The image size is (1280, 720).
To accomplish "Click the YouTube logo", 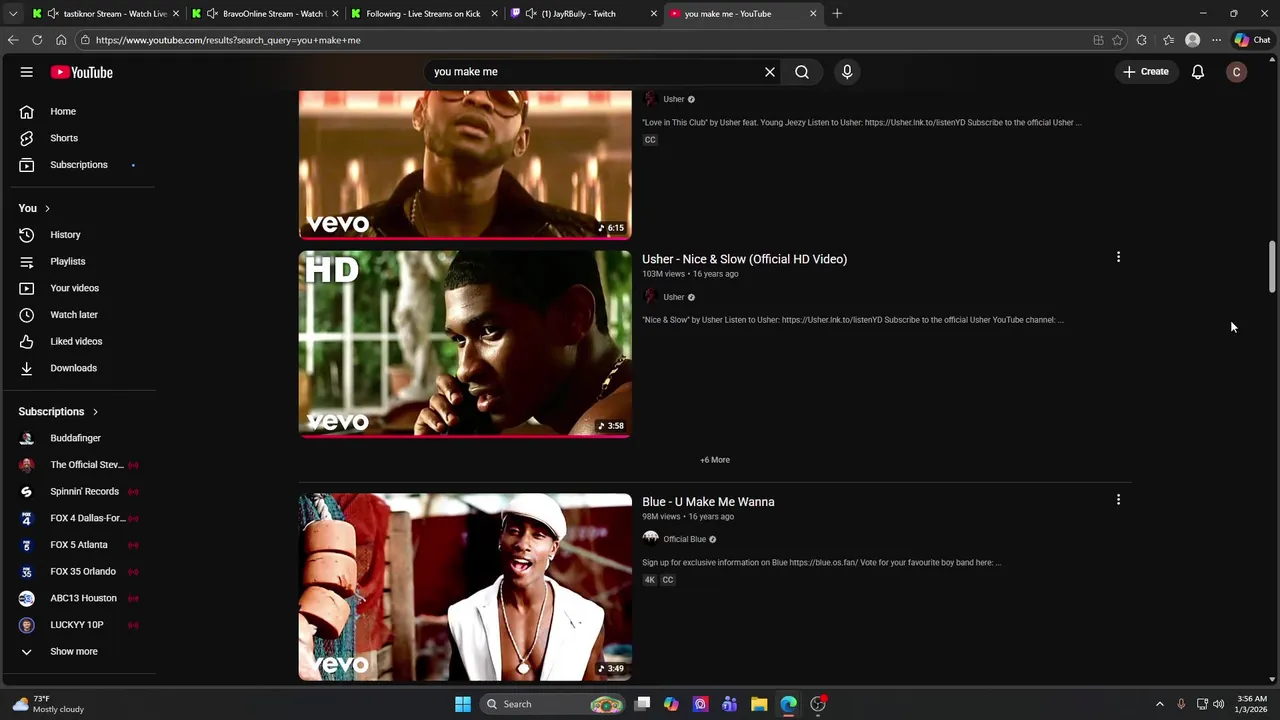I will 81,72.
